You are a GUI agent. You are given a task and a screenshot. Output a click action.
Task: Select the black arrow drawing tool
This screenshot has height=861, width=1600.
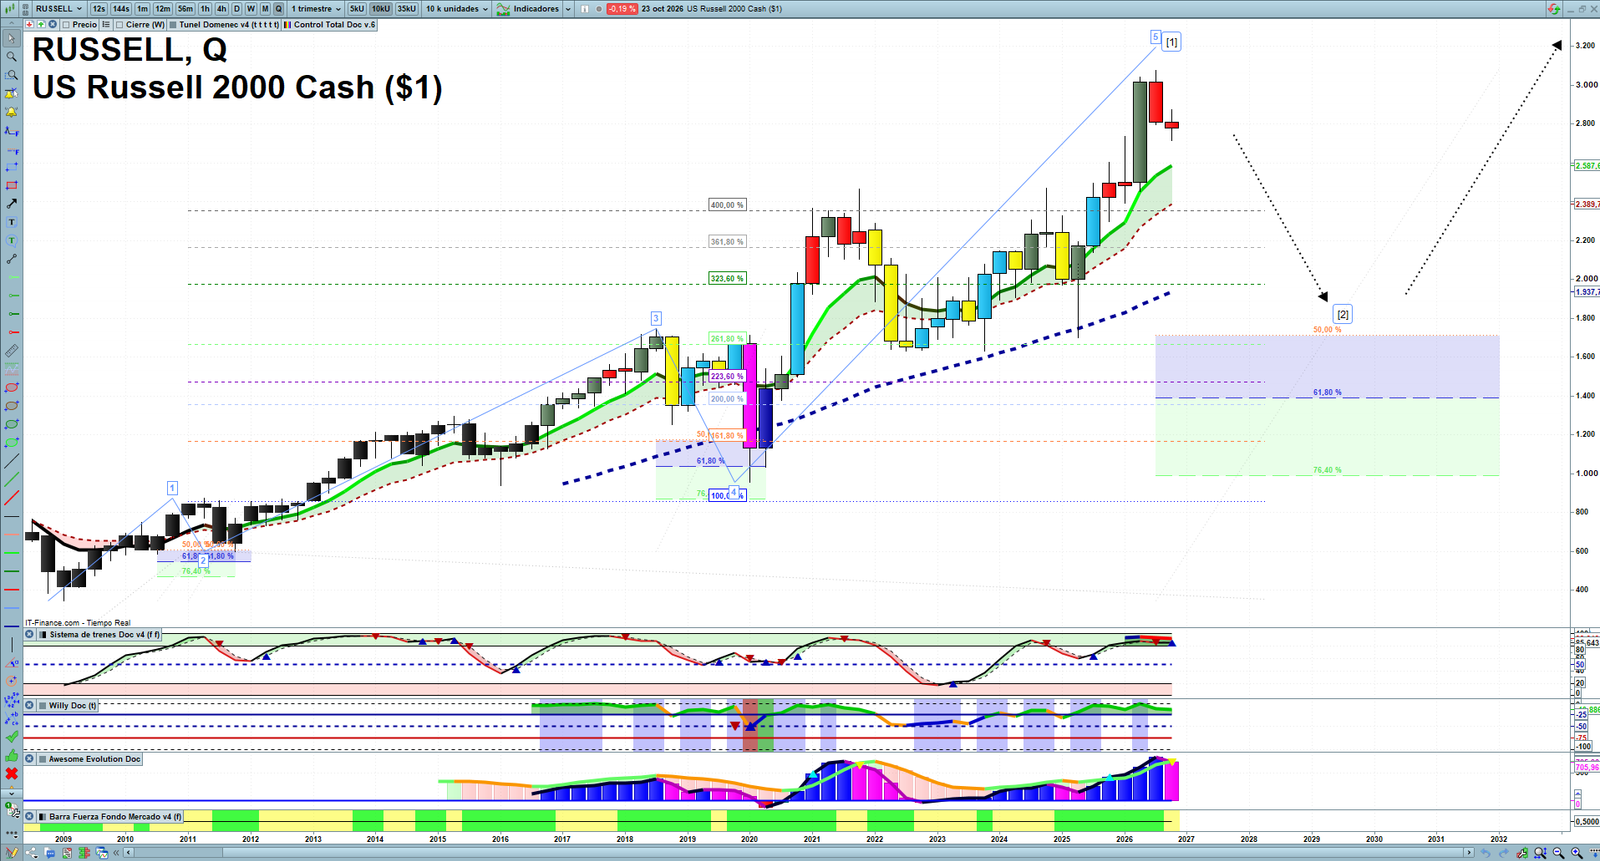[11, 204]
